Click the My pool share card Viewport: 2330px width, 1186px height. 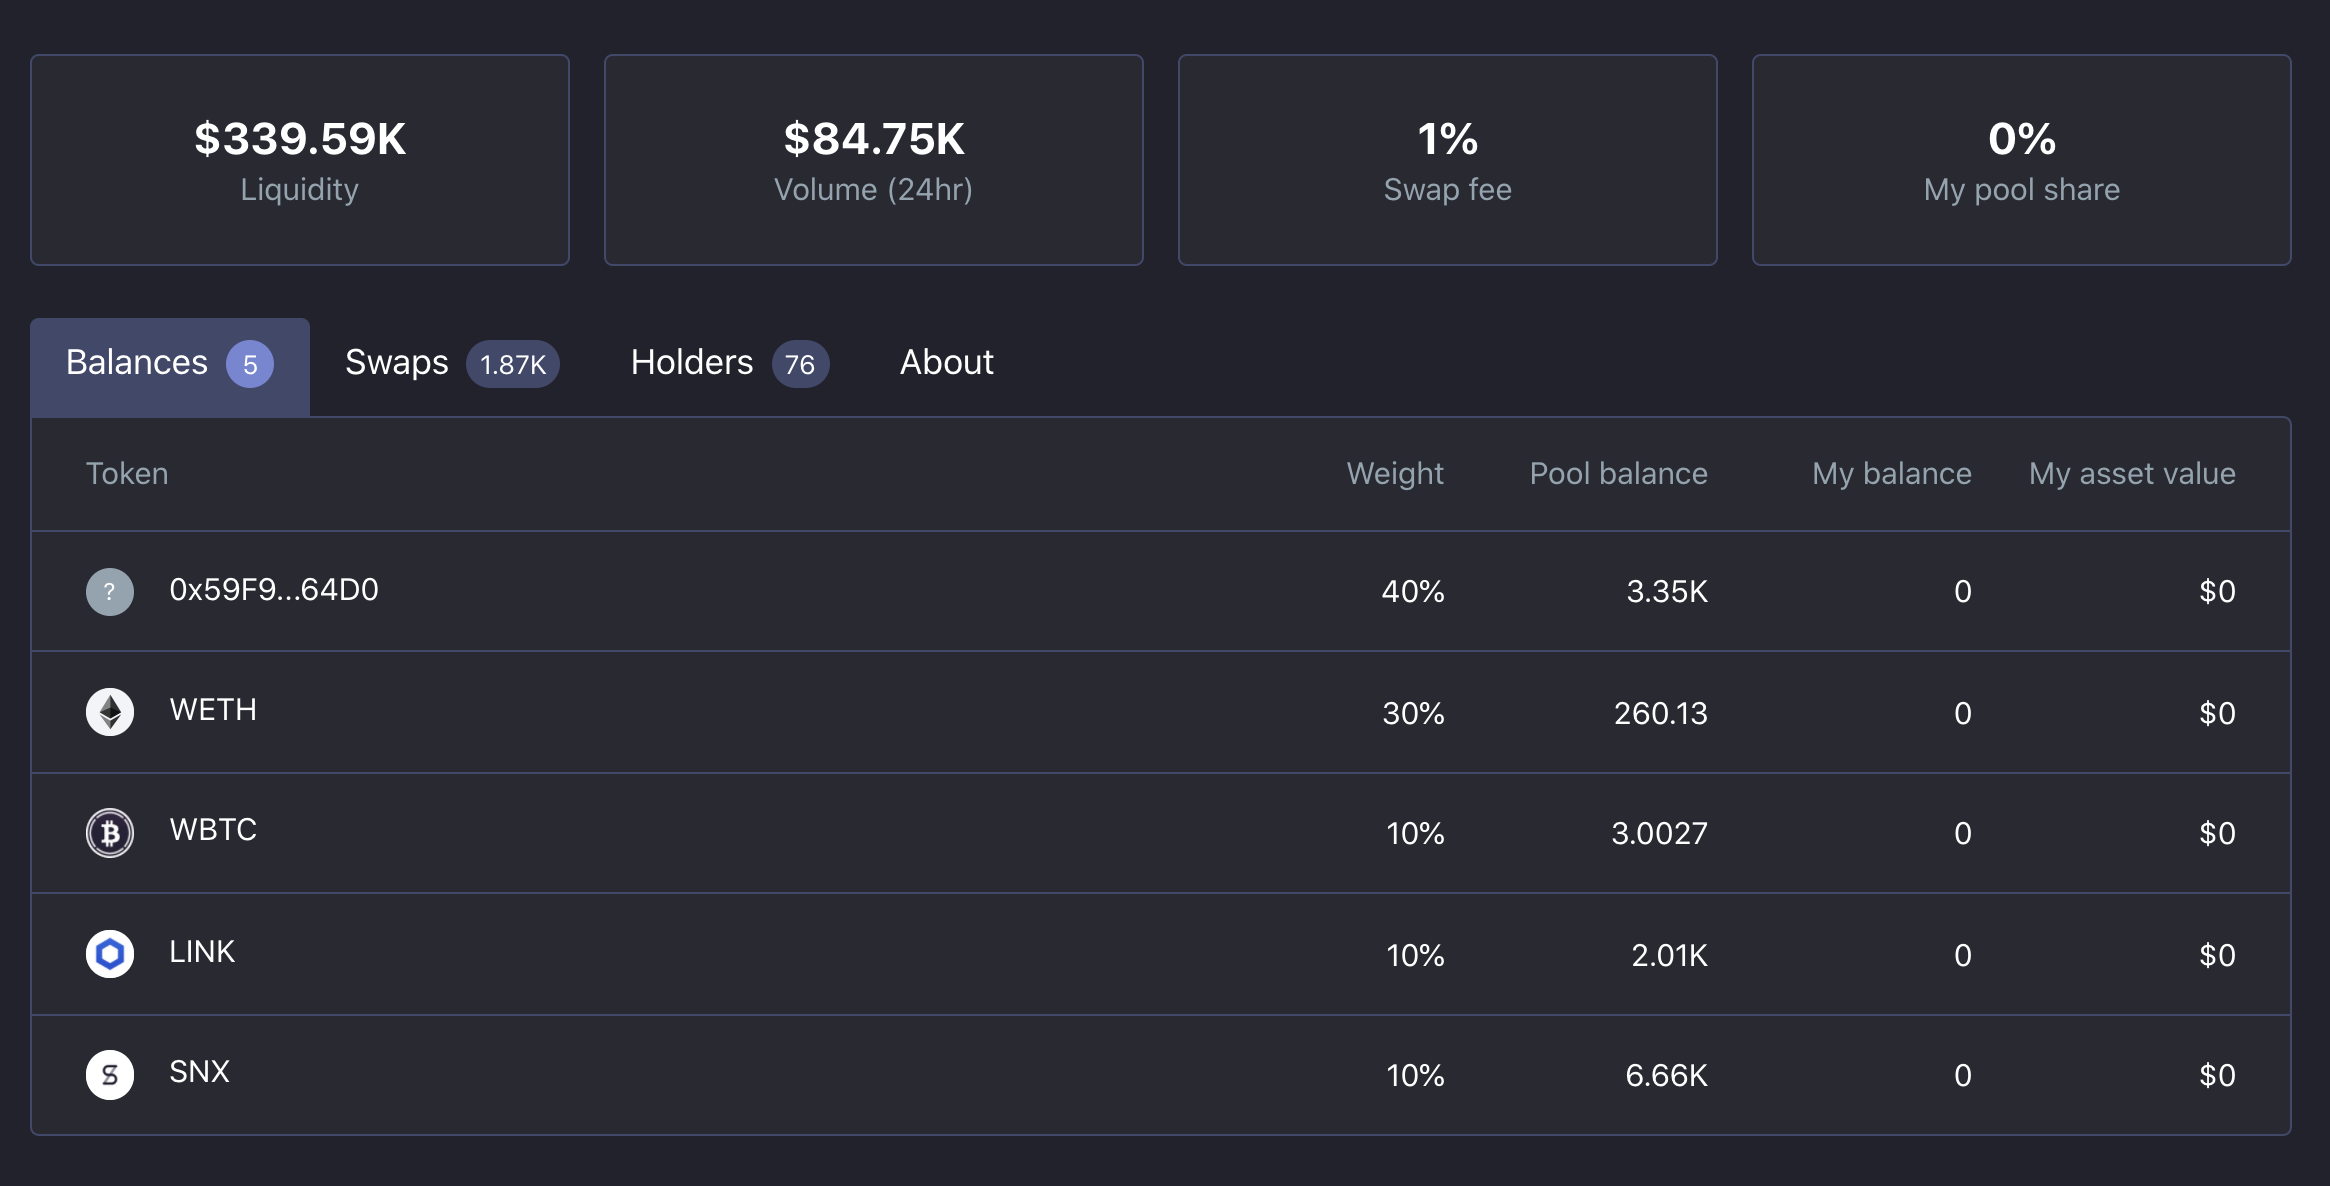(2022, 160)
